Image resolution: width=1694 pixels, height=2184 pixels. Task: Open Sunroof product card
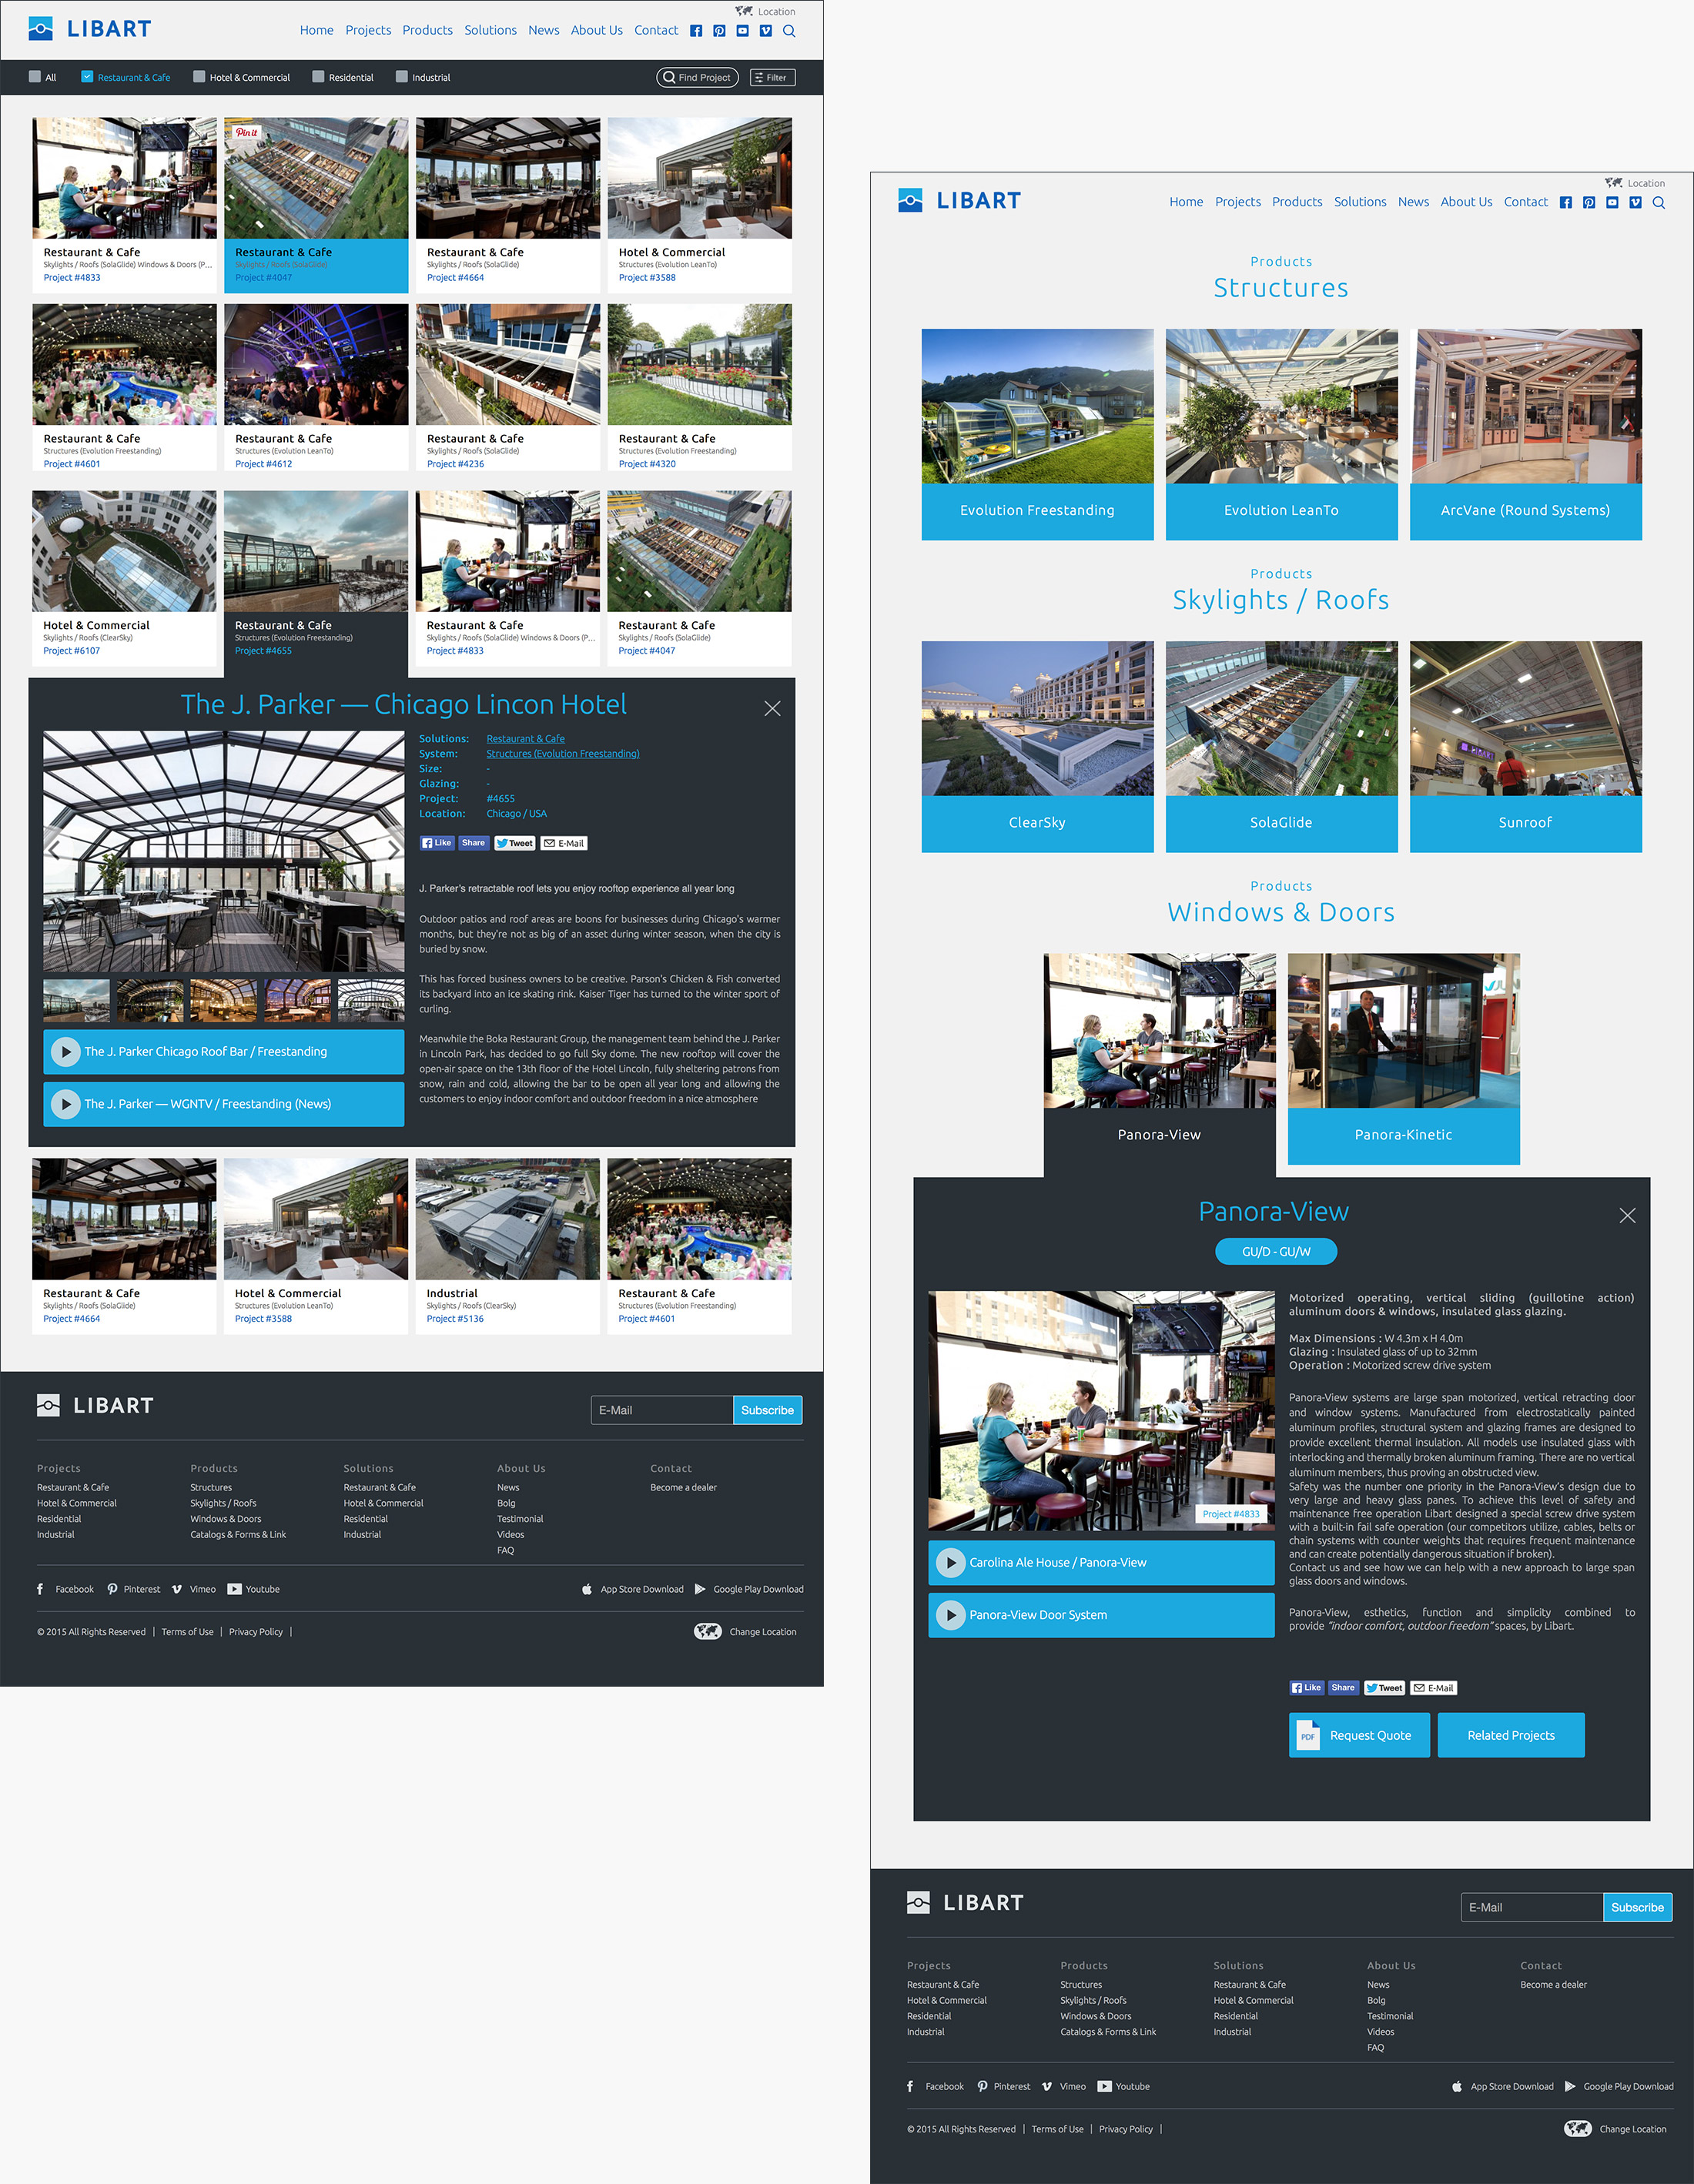coord(1525,746)
